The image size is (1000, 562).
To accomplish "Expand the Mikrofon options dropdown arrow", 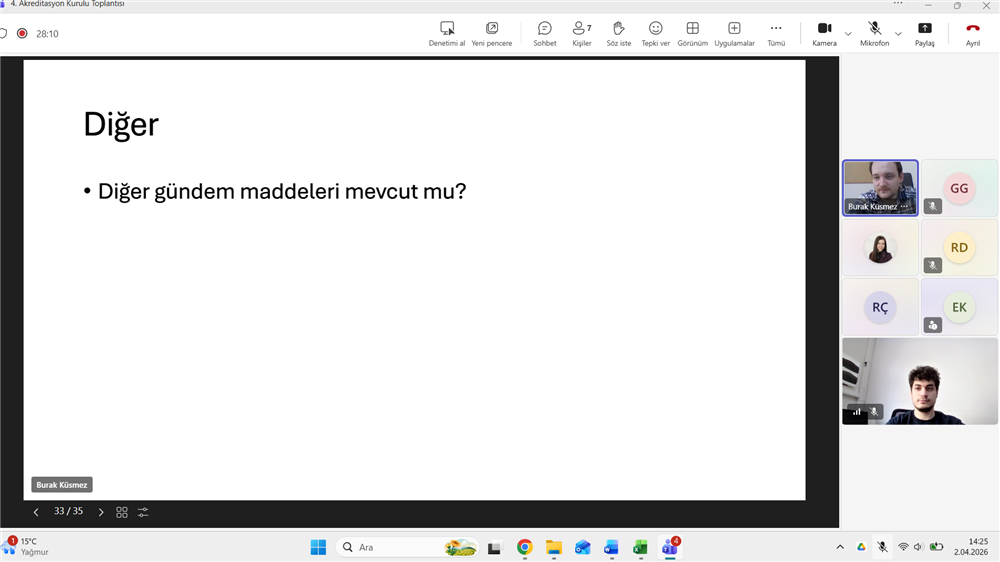I will (x=898, y=34).
